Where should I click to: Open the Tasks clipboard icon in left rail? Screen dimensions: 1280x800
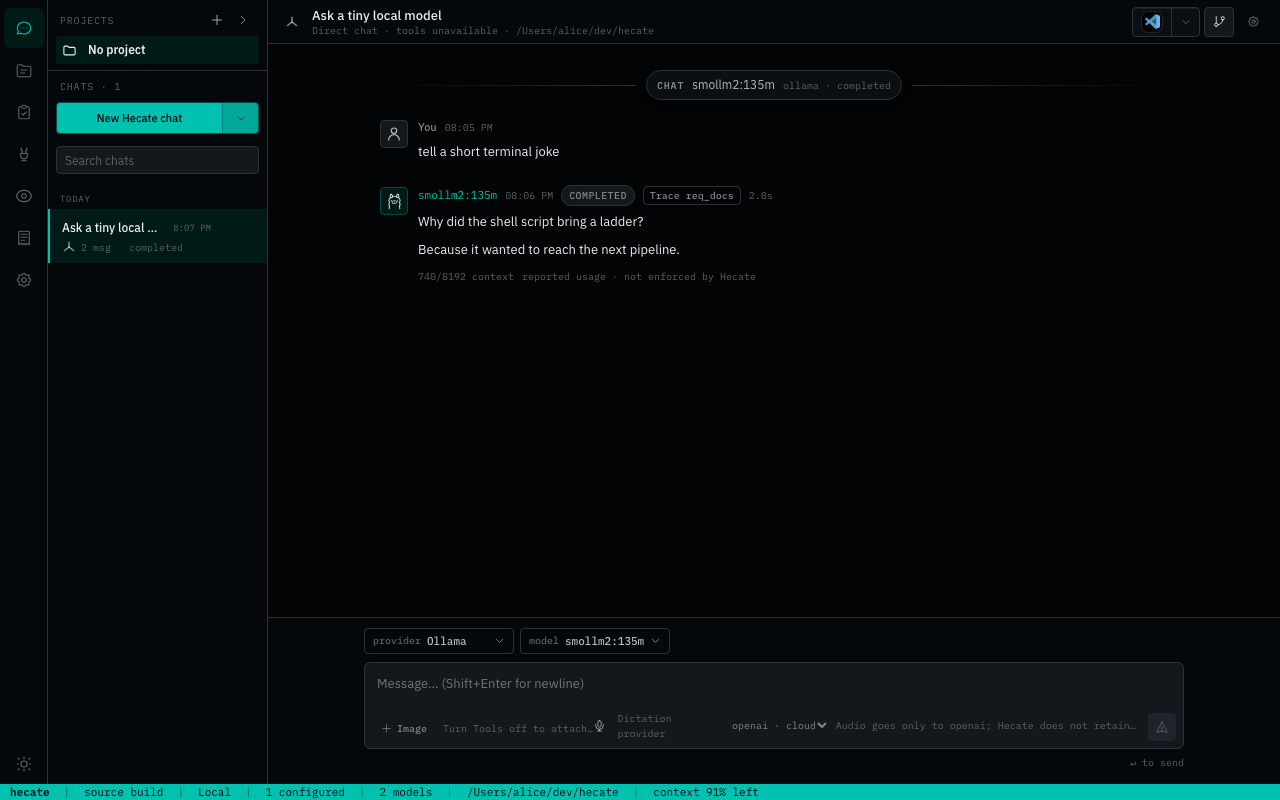tap(24, 112)
